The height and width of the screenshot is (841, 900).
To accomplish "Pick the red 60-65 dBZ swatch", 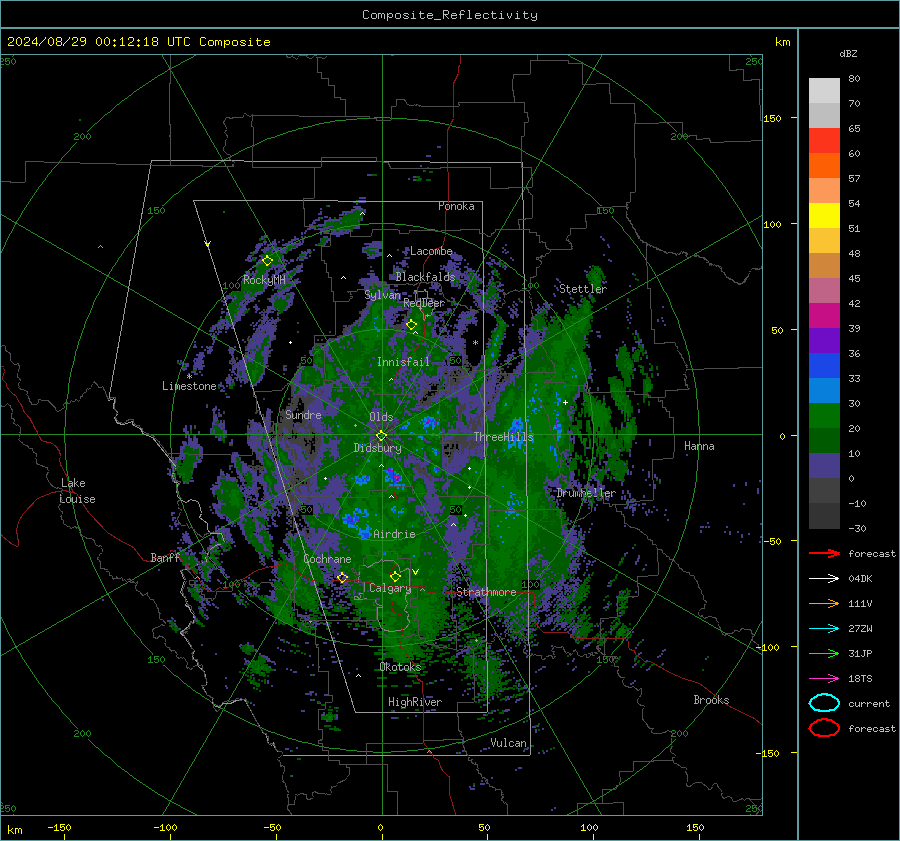I will (824, 141).
